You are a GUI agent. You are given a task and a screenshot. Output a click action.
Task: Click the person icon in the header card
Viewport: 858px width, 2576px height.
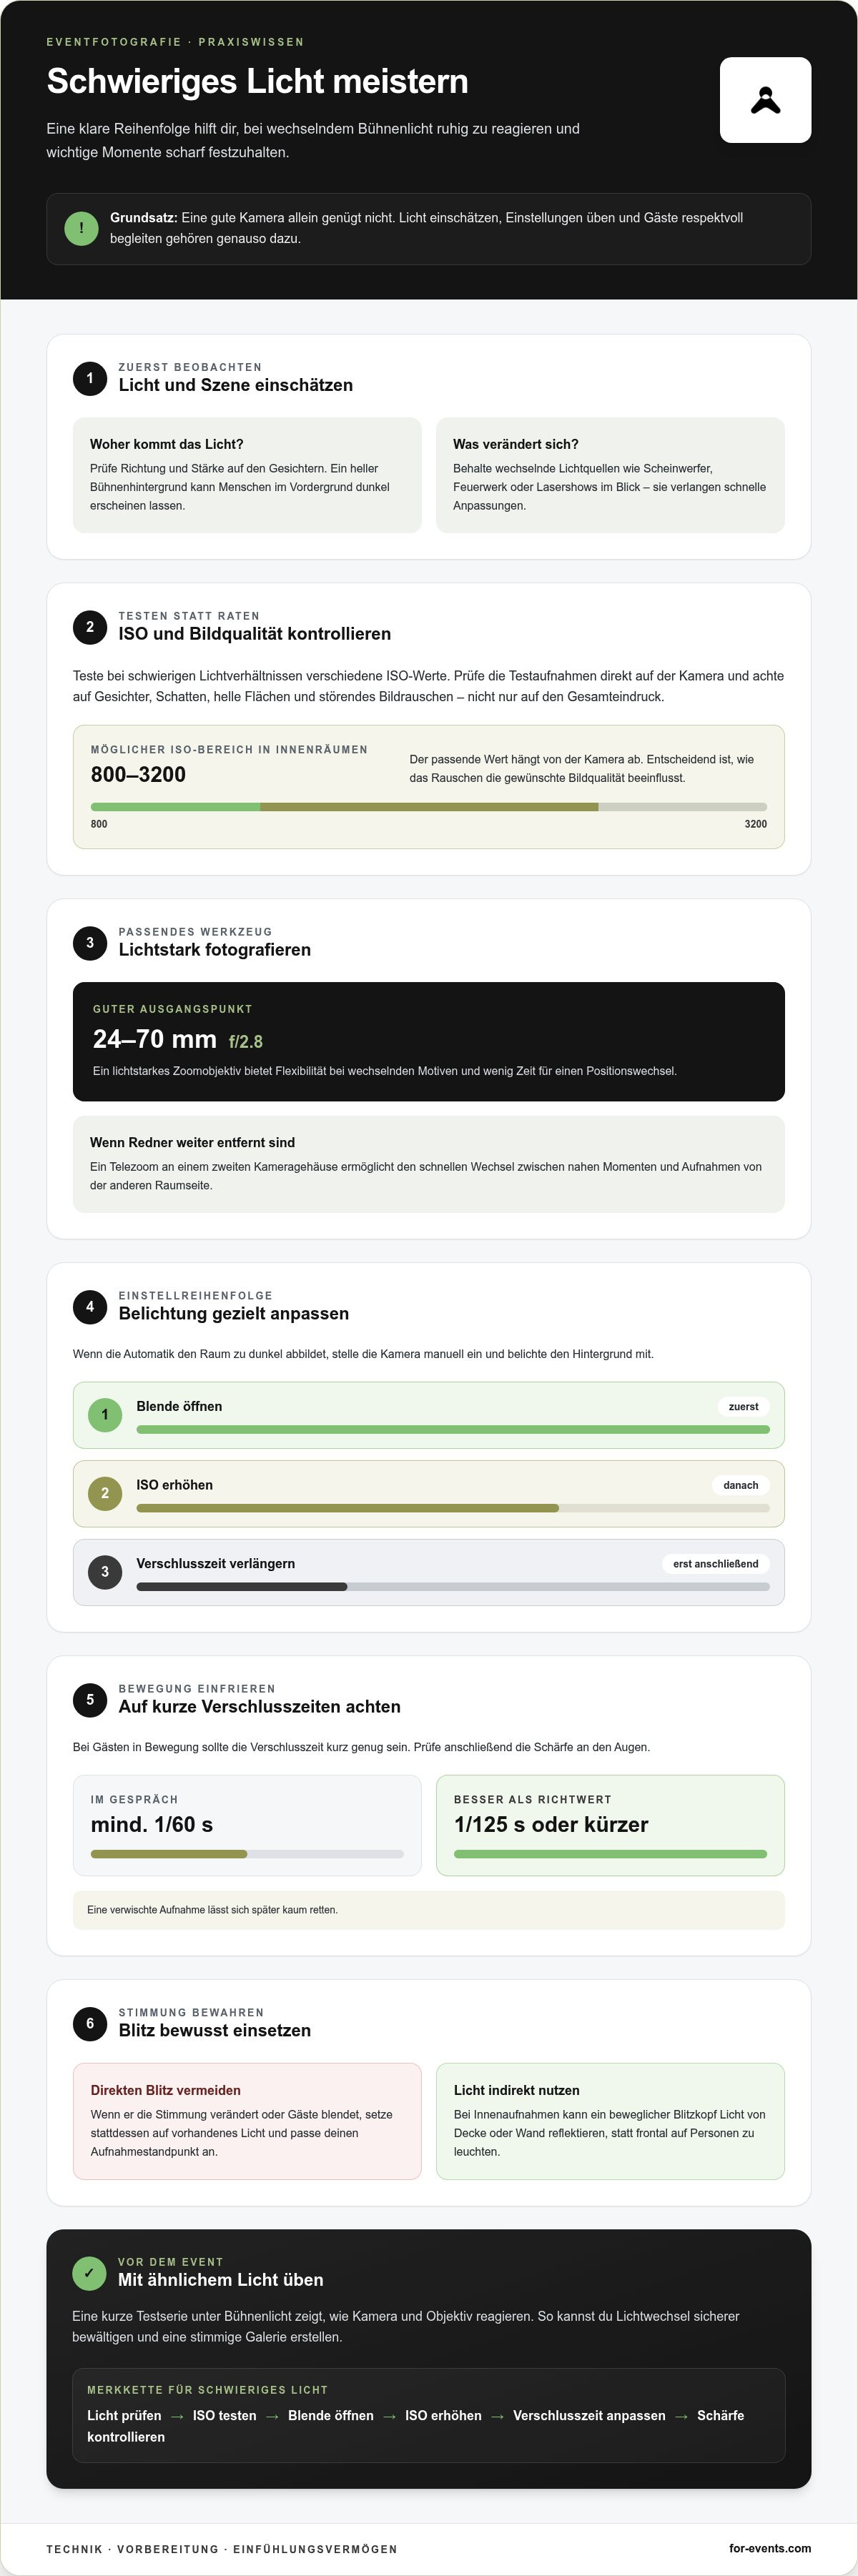(765, 100)
